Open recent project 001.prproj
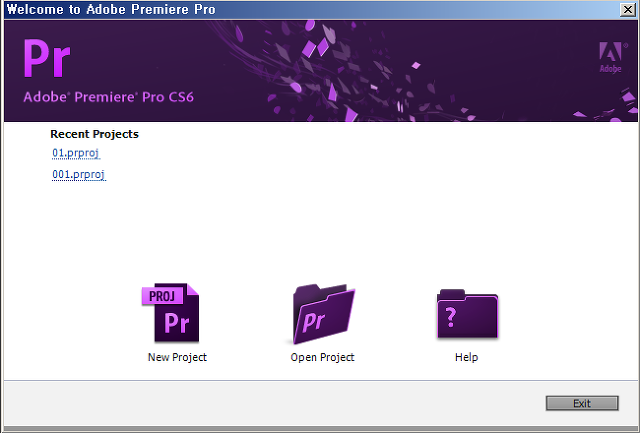640x433 pixels. pyautogui.click(x=78, y=175)
